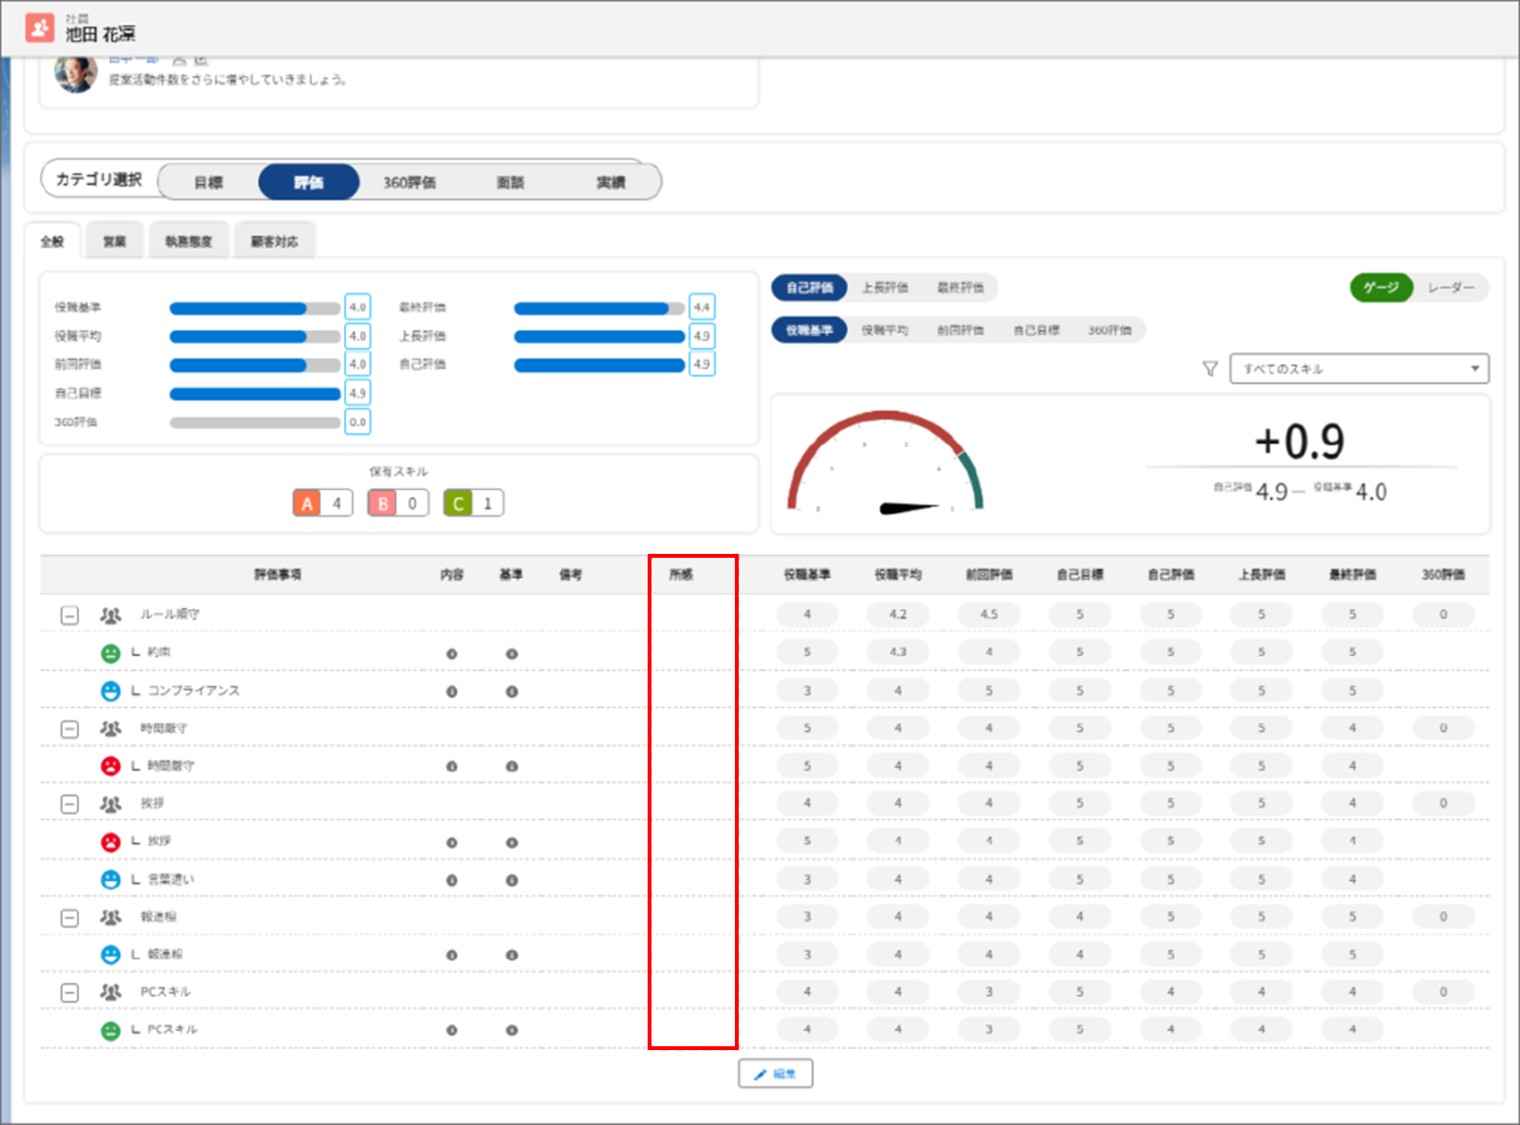The image size is (1520, 1125).
Task: Collapse the ルール順守 group
Action: (69, 615)
